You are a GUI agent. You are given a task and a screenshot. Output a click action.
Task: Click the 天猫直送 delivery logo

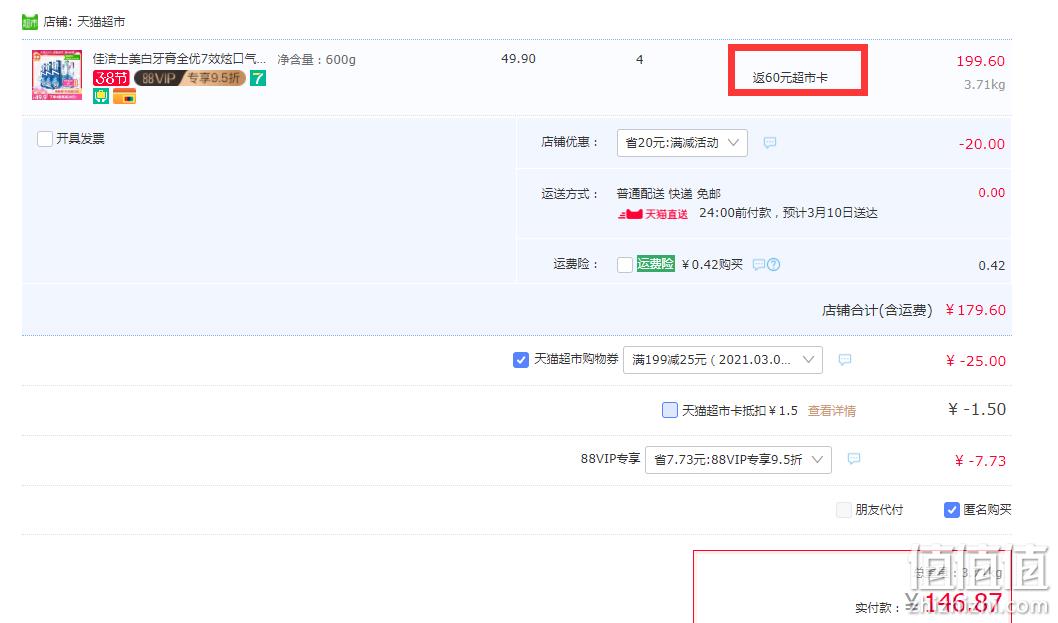pyautogui.click(x=653, y=214)
